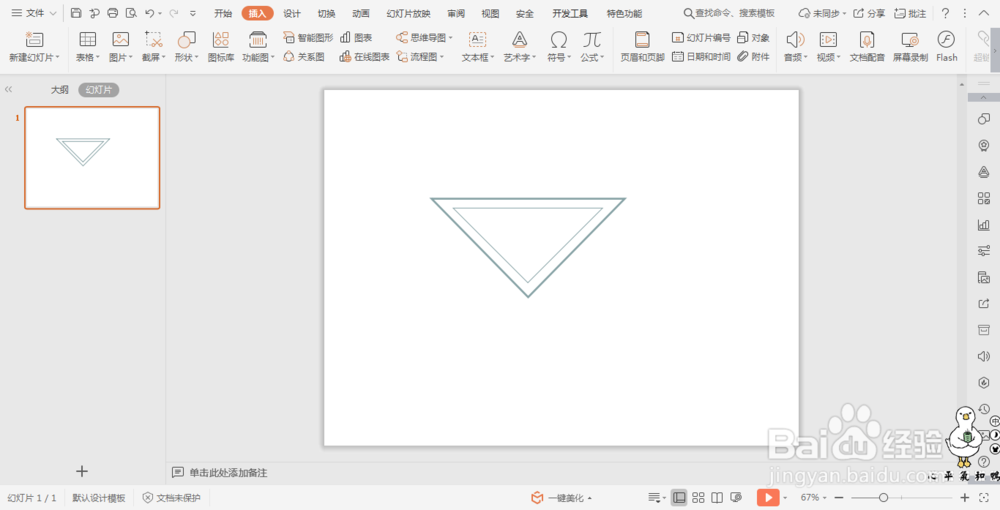
Task: Insert an 在线图表 online chart
Action: click(364, 57)
